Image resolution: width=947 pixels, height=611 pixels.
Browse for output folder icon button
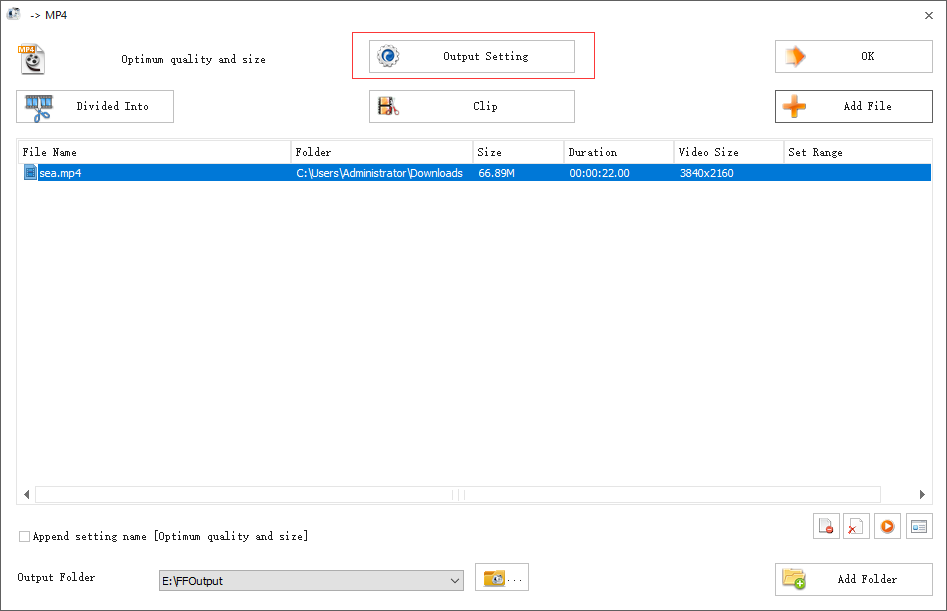pos(502,578)
